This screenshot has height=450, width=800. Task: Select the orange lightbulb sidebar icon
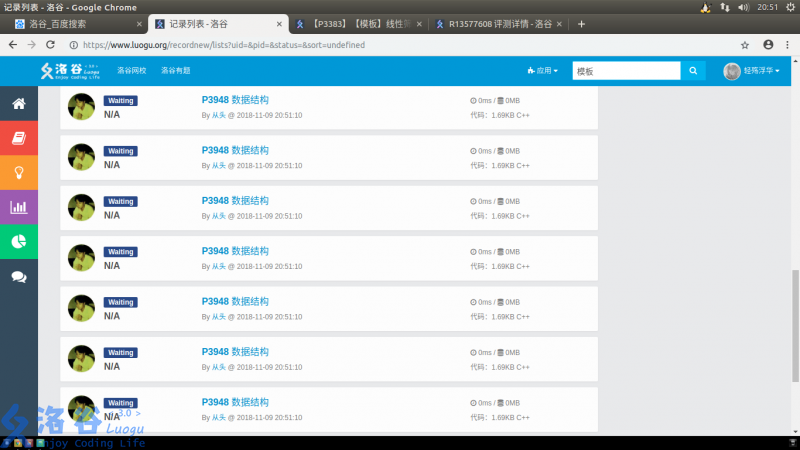tap(18, 172)
